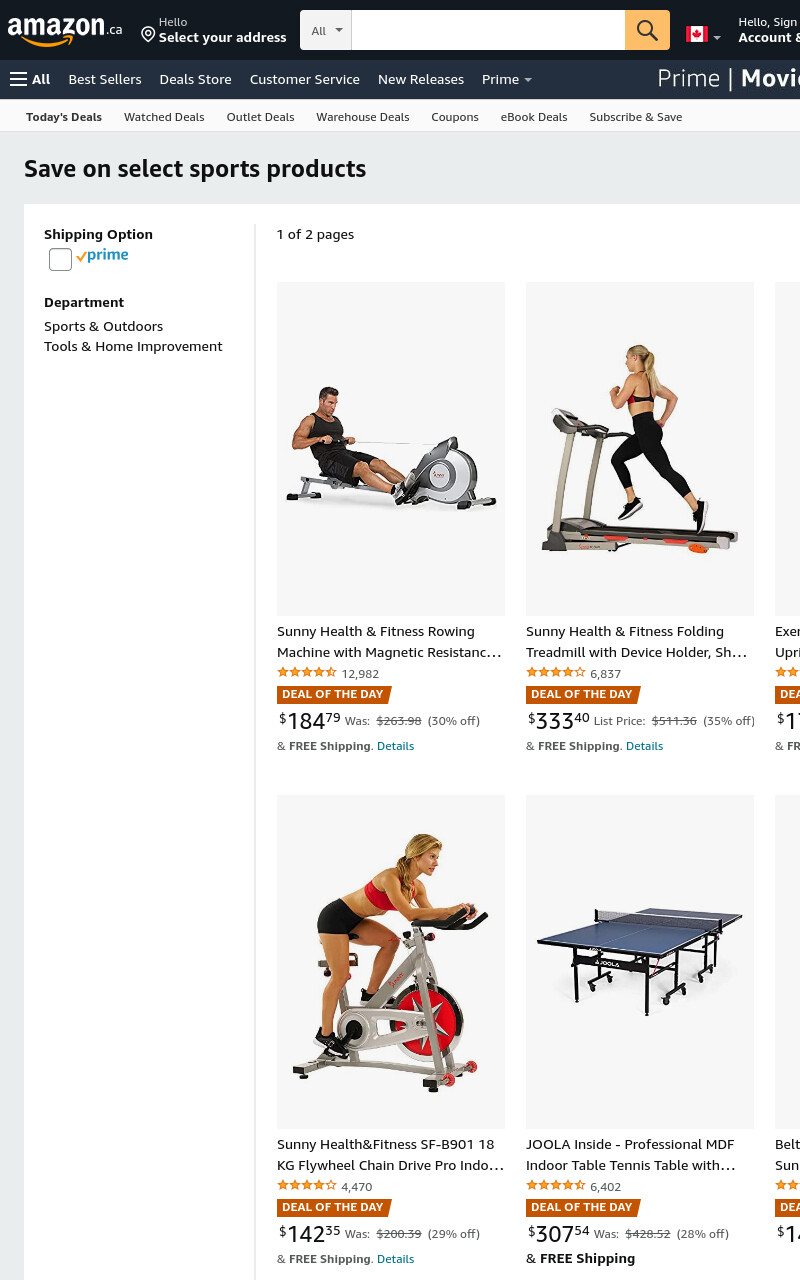
Task: Open rowing machine star rating
Action: (307, 672)
